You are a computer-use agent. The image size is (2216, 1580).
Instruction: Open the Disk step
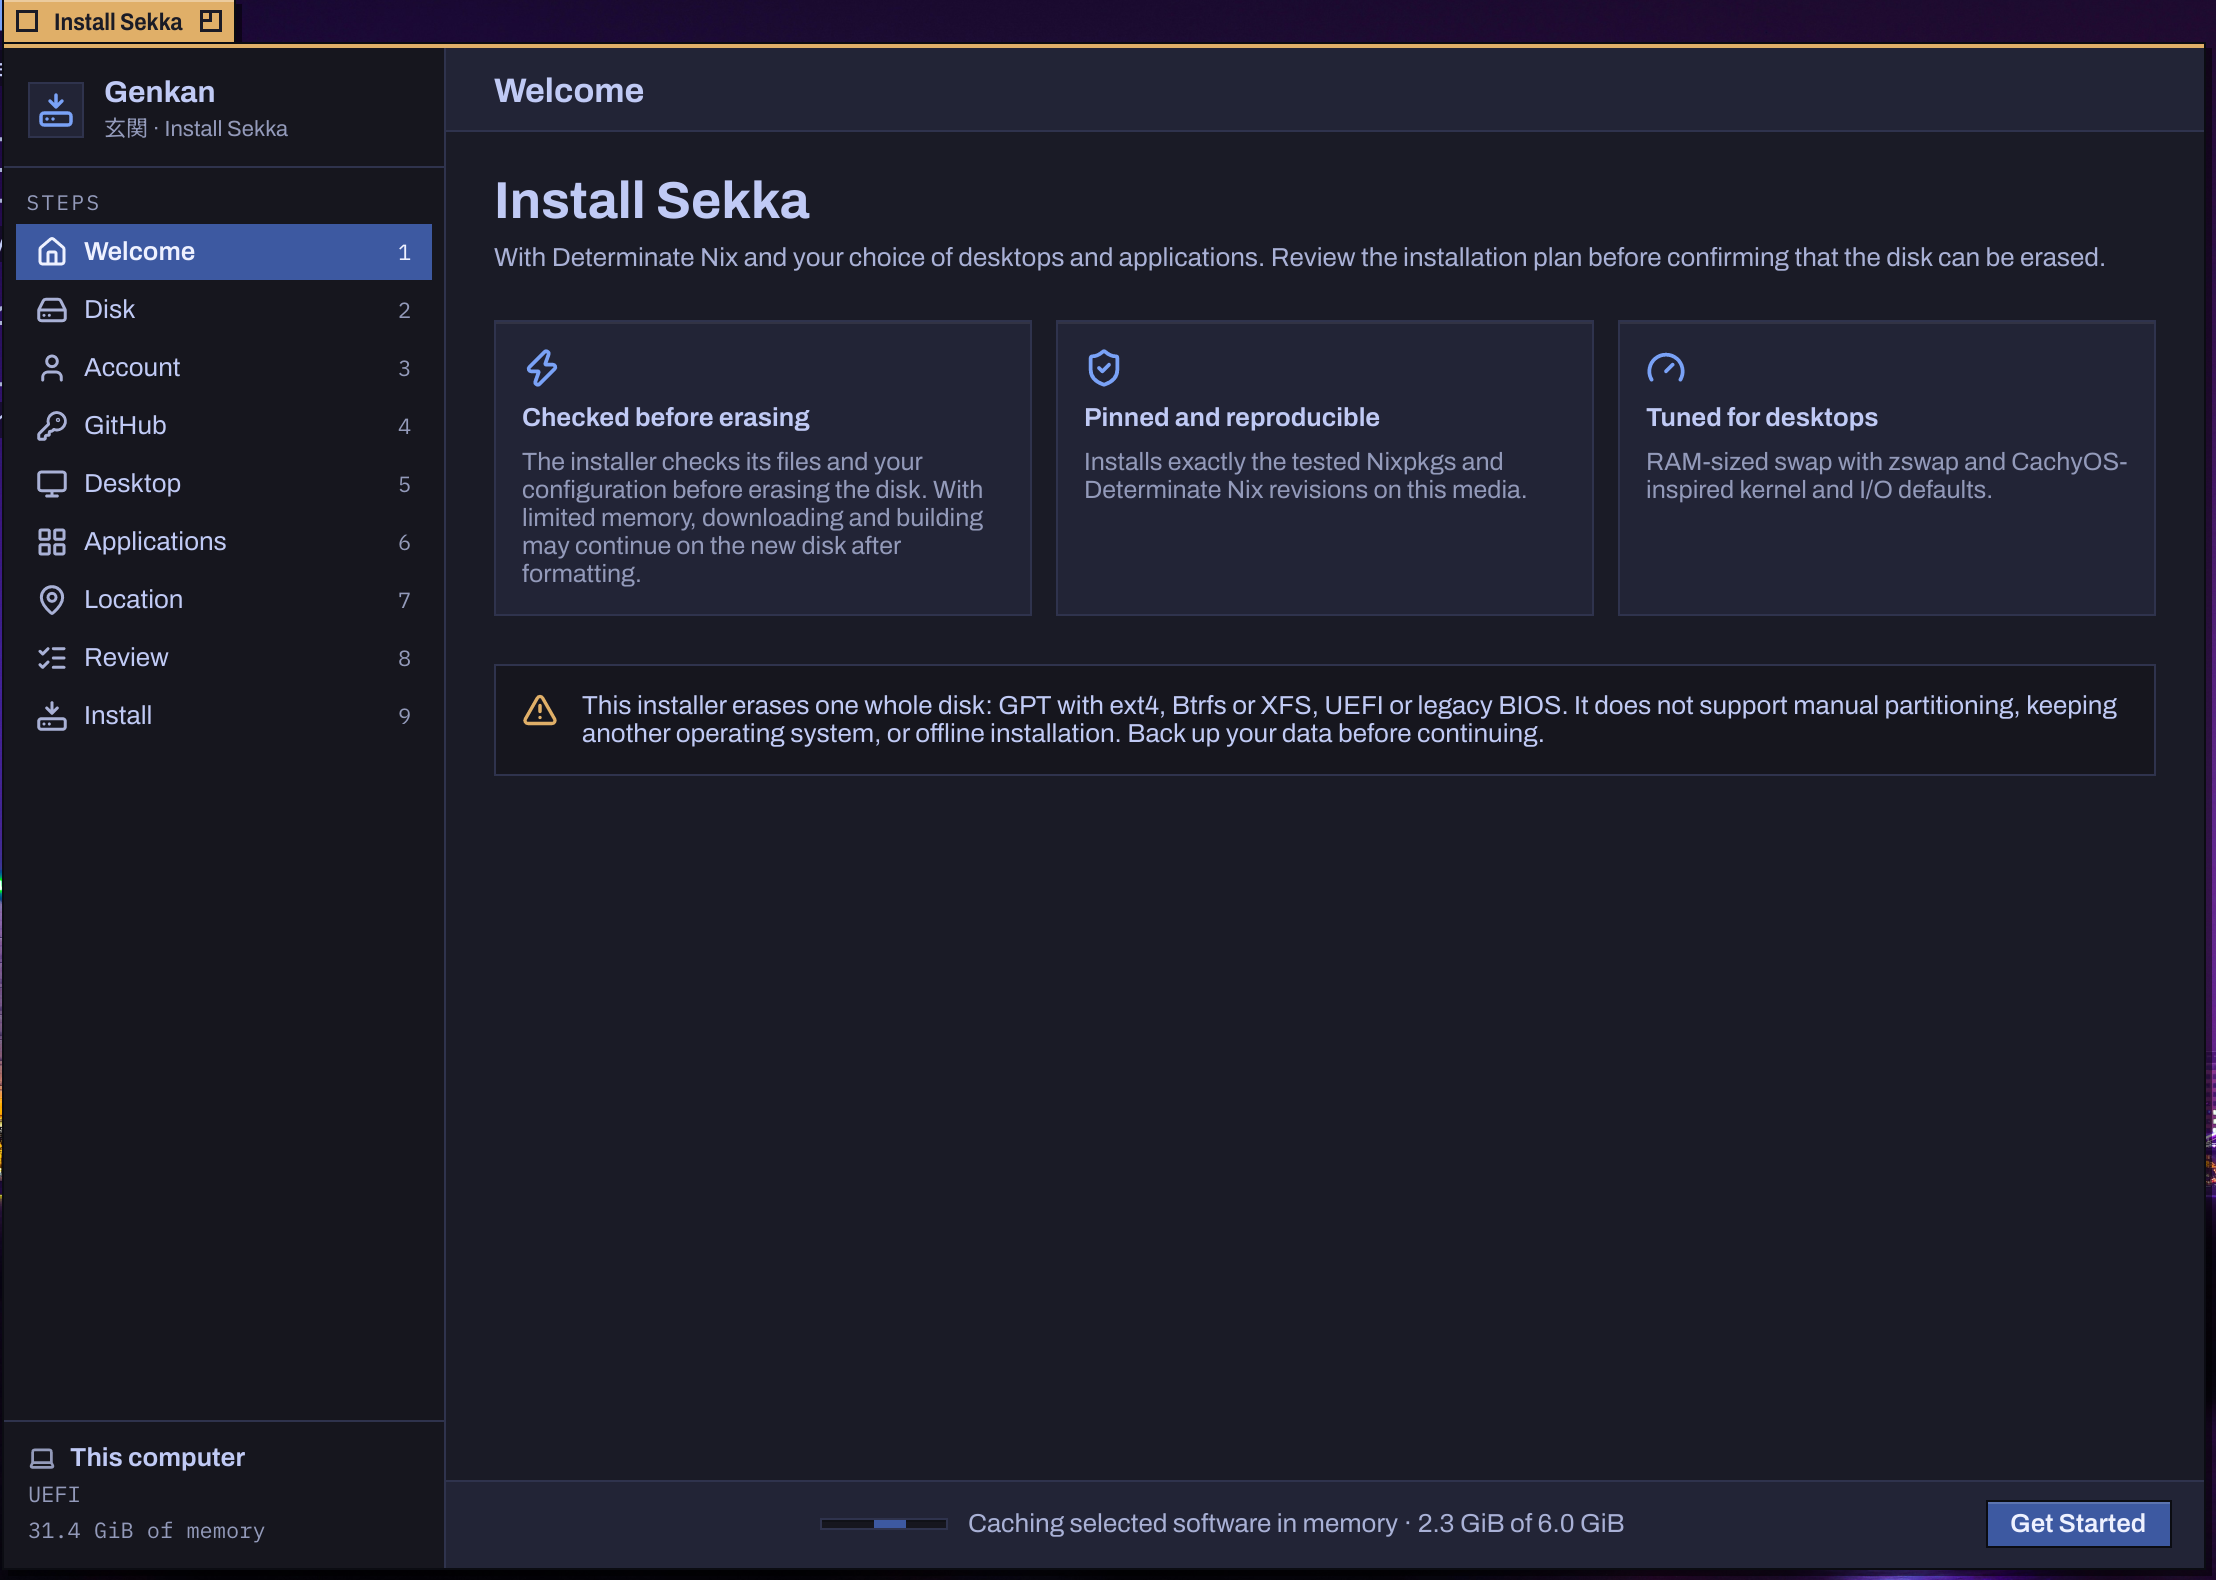tap(224, 310)
